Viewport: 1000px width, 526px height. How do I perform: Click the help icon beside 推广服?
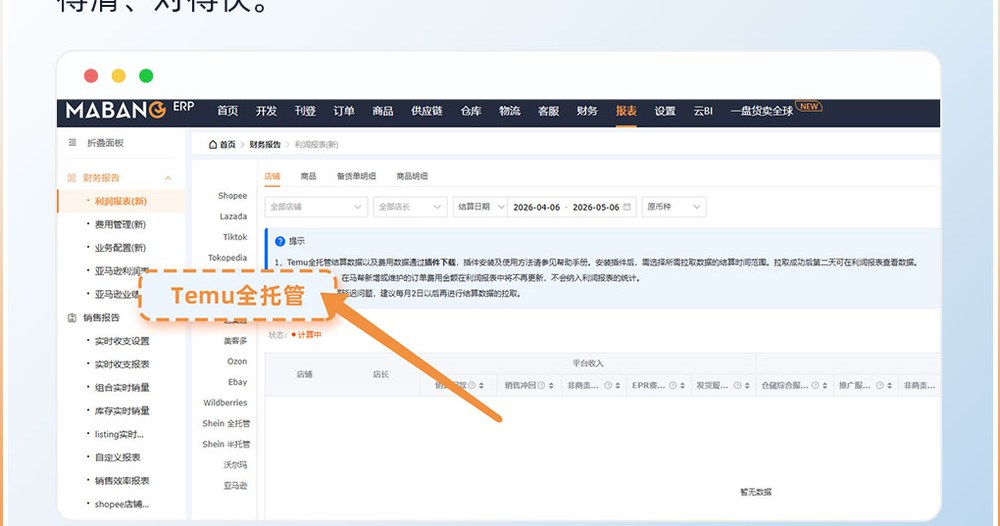879,386
